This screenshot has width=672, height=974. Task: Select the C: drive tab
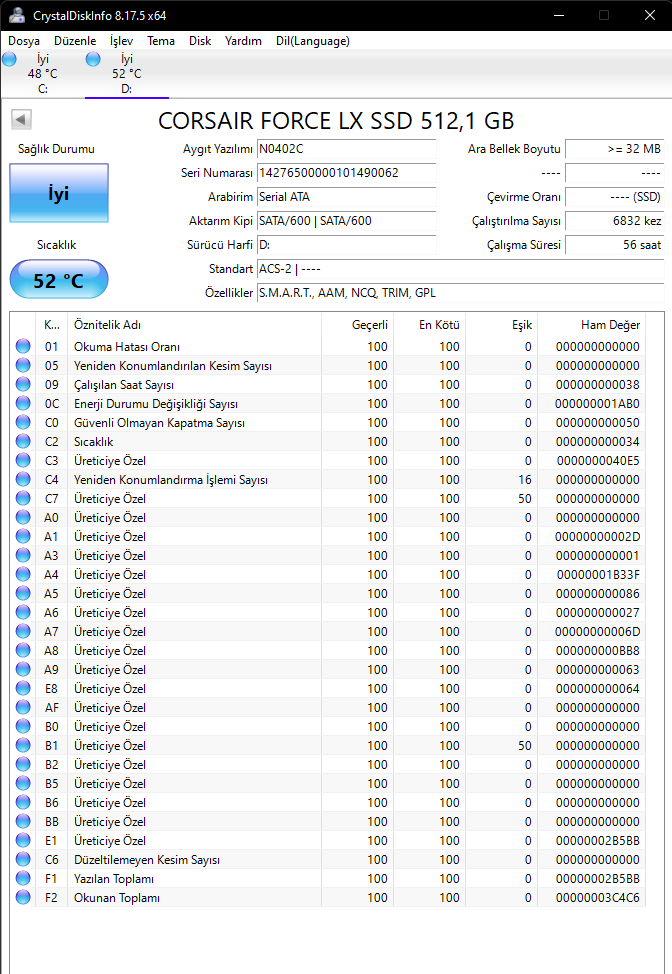point(42,74)
